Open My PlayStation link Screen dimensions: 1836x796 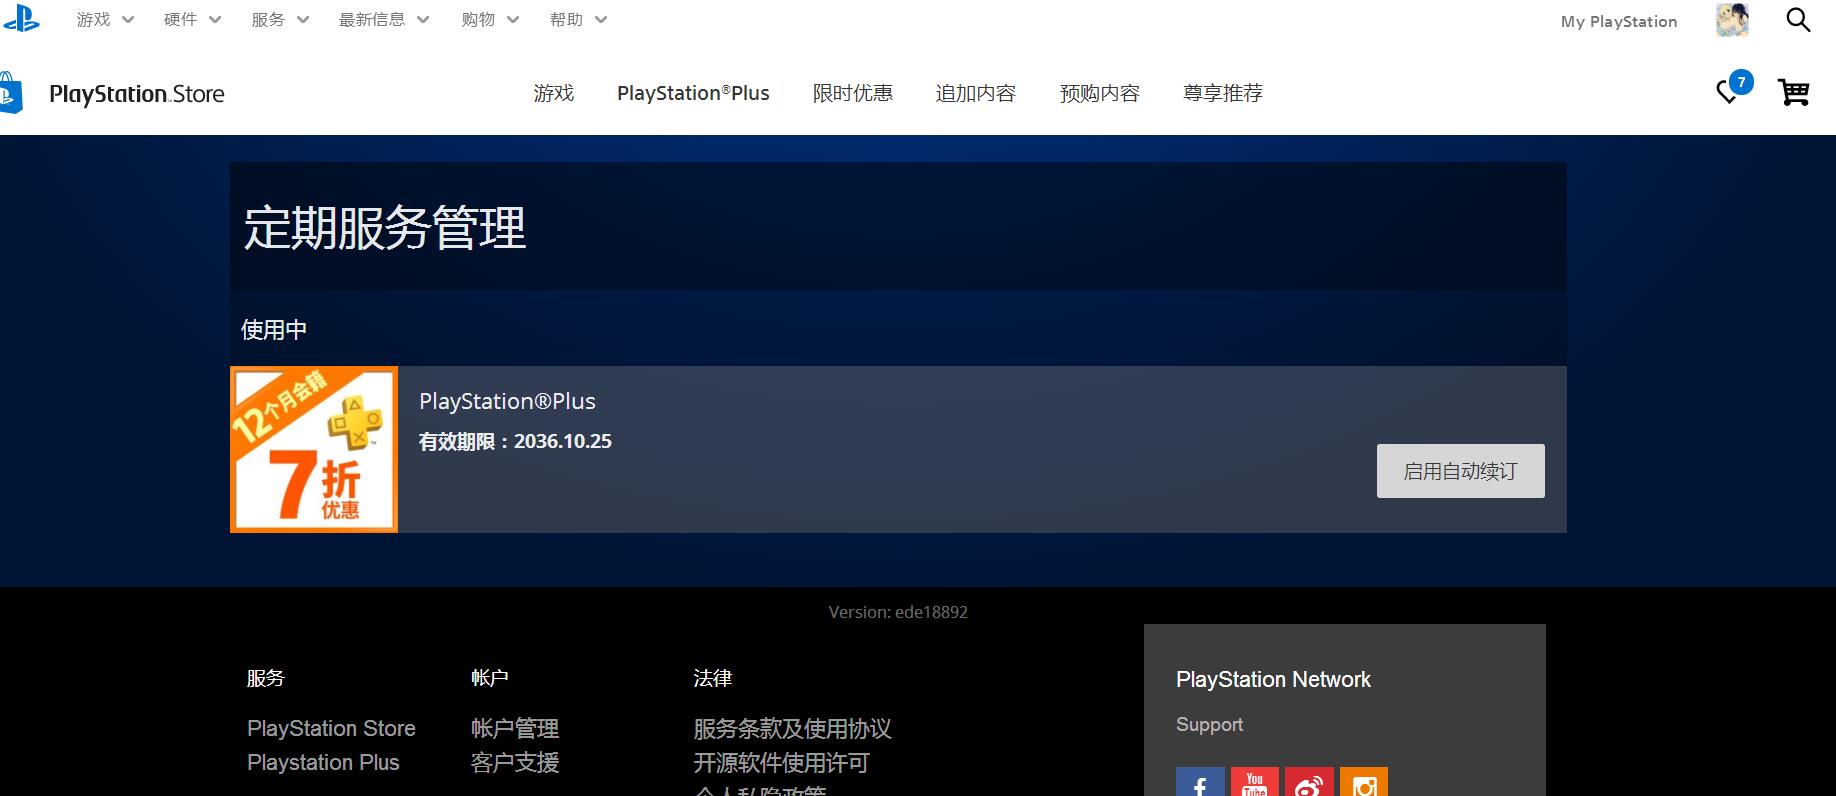[1618, 21]
